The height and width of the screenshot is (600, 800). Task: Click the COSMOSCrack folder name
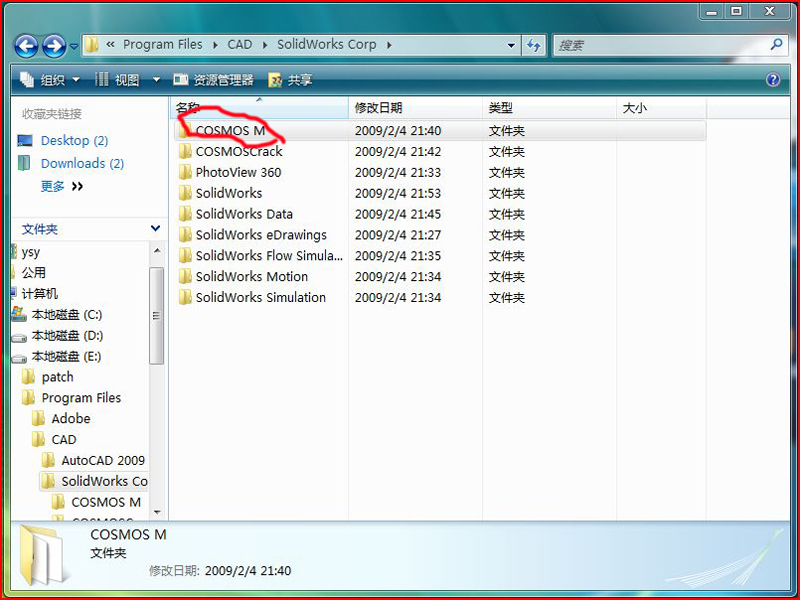[239, 152]
